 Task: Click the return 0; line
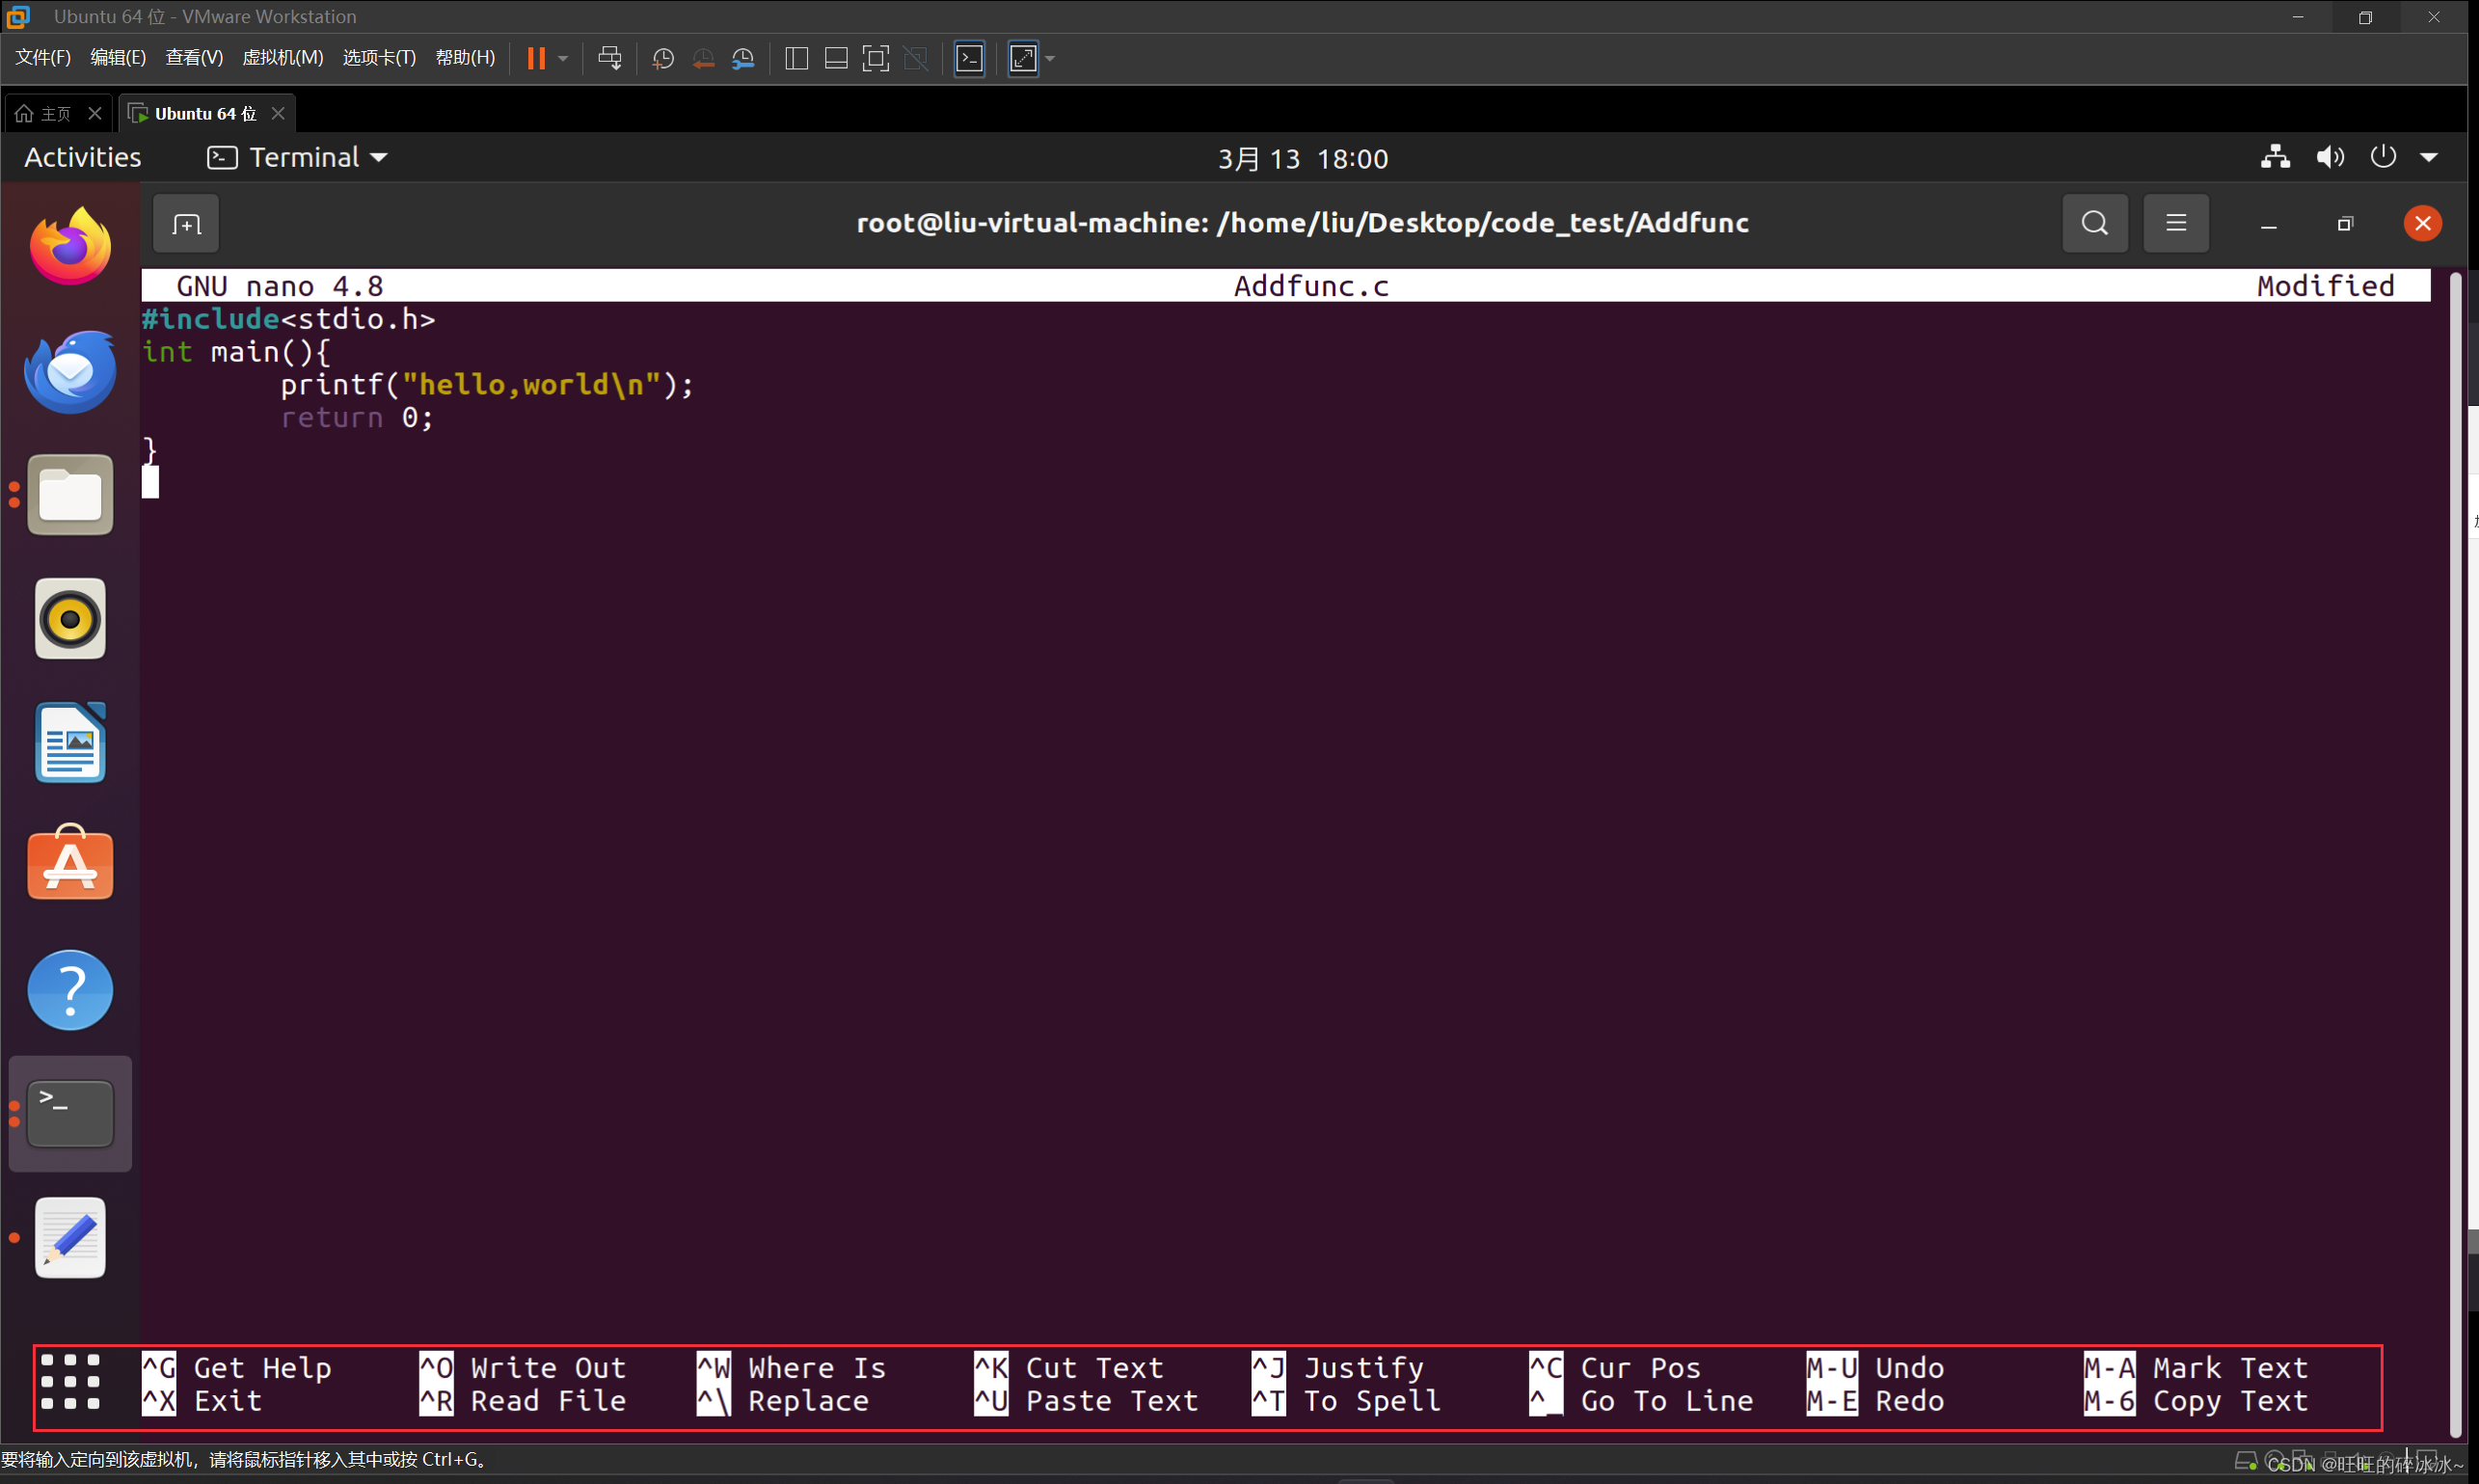tap(357, 418)
